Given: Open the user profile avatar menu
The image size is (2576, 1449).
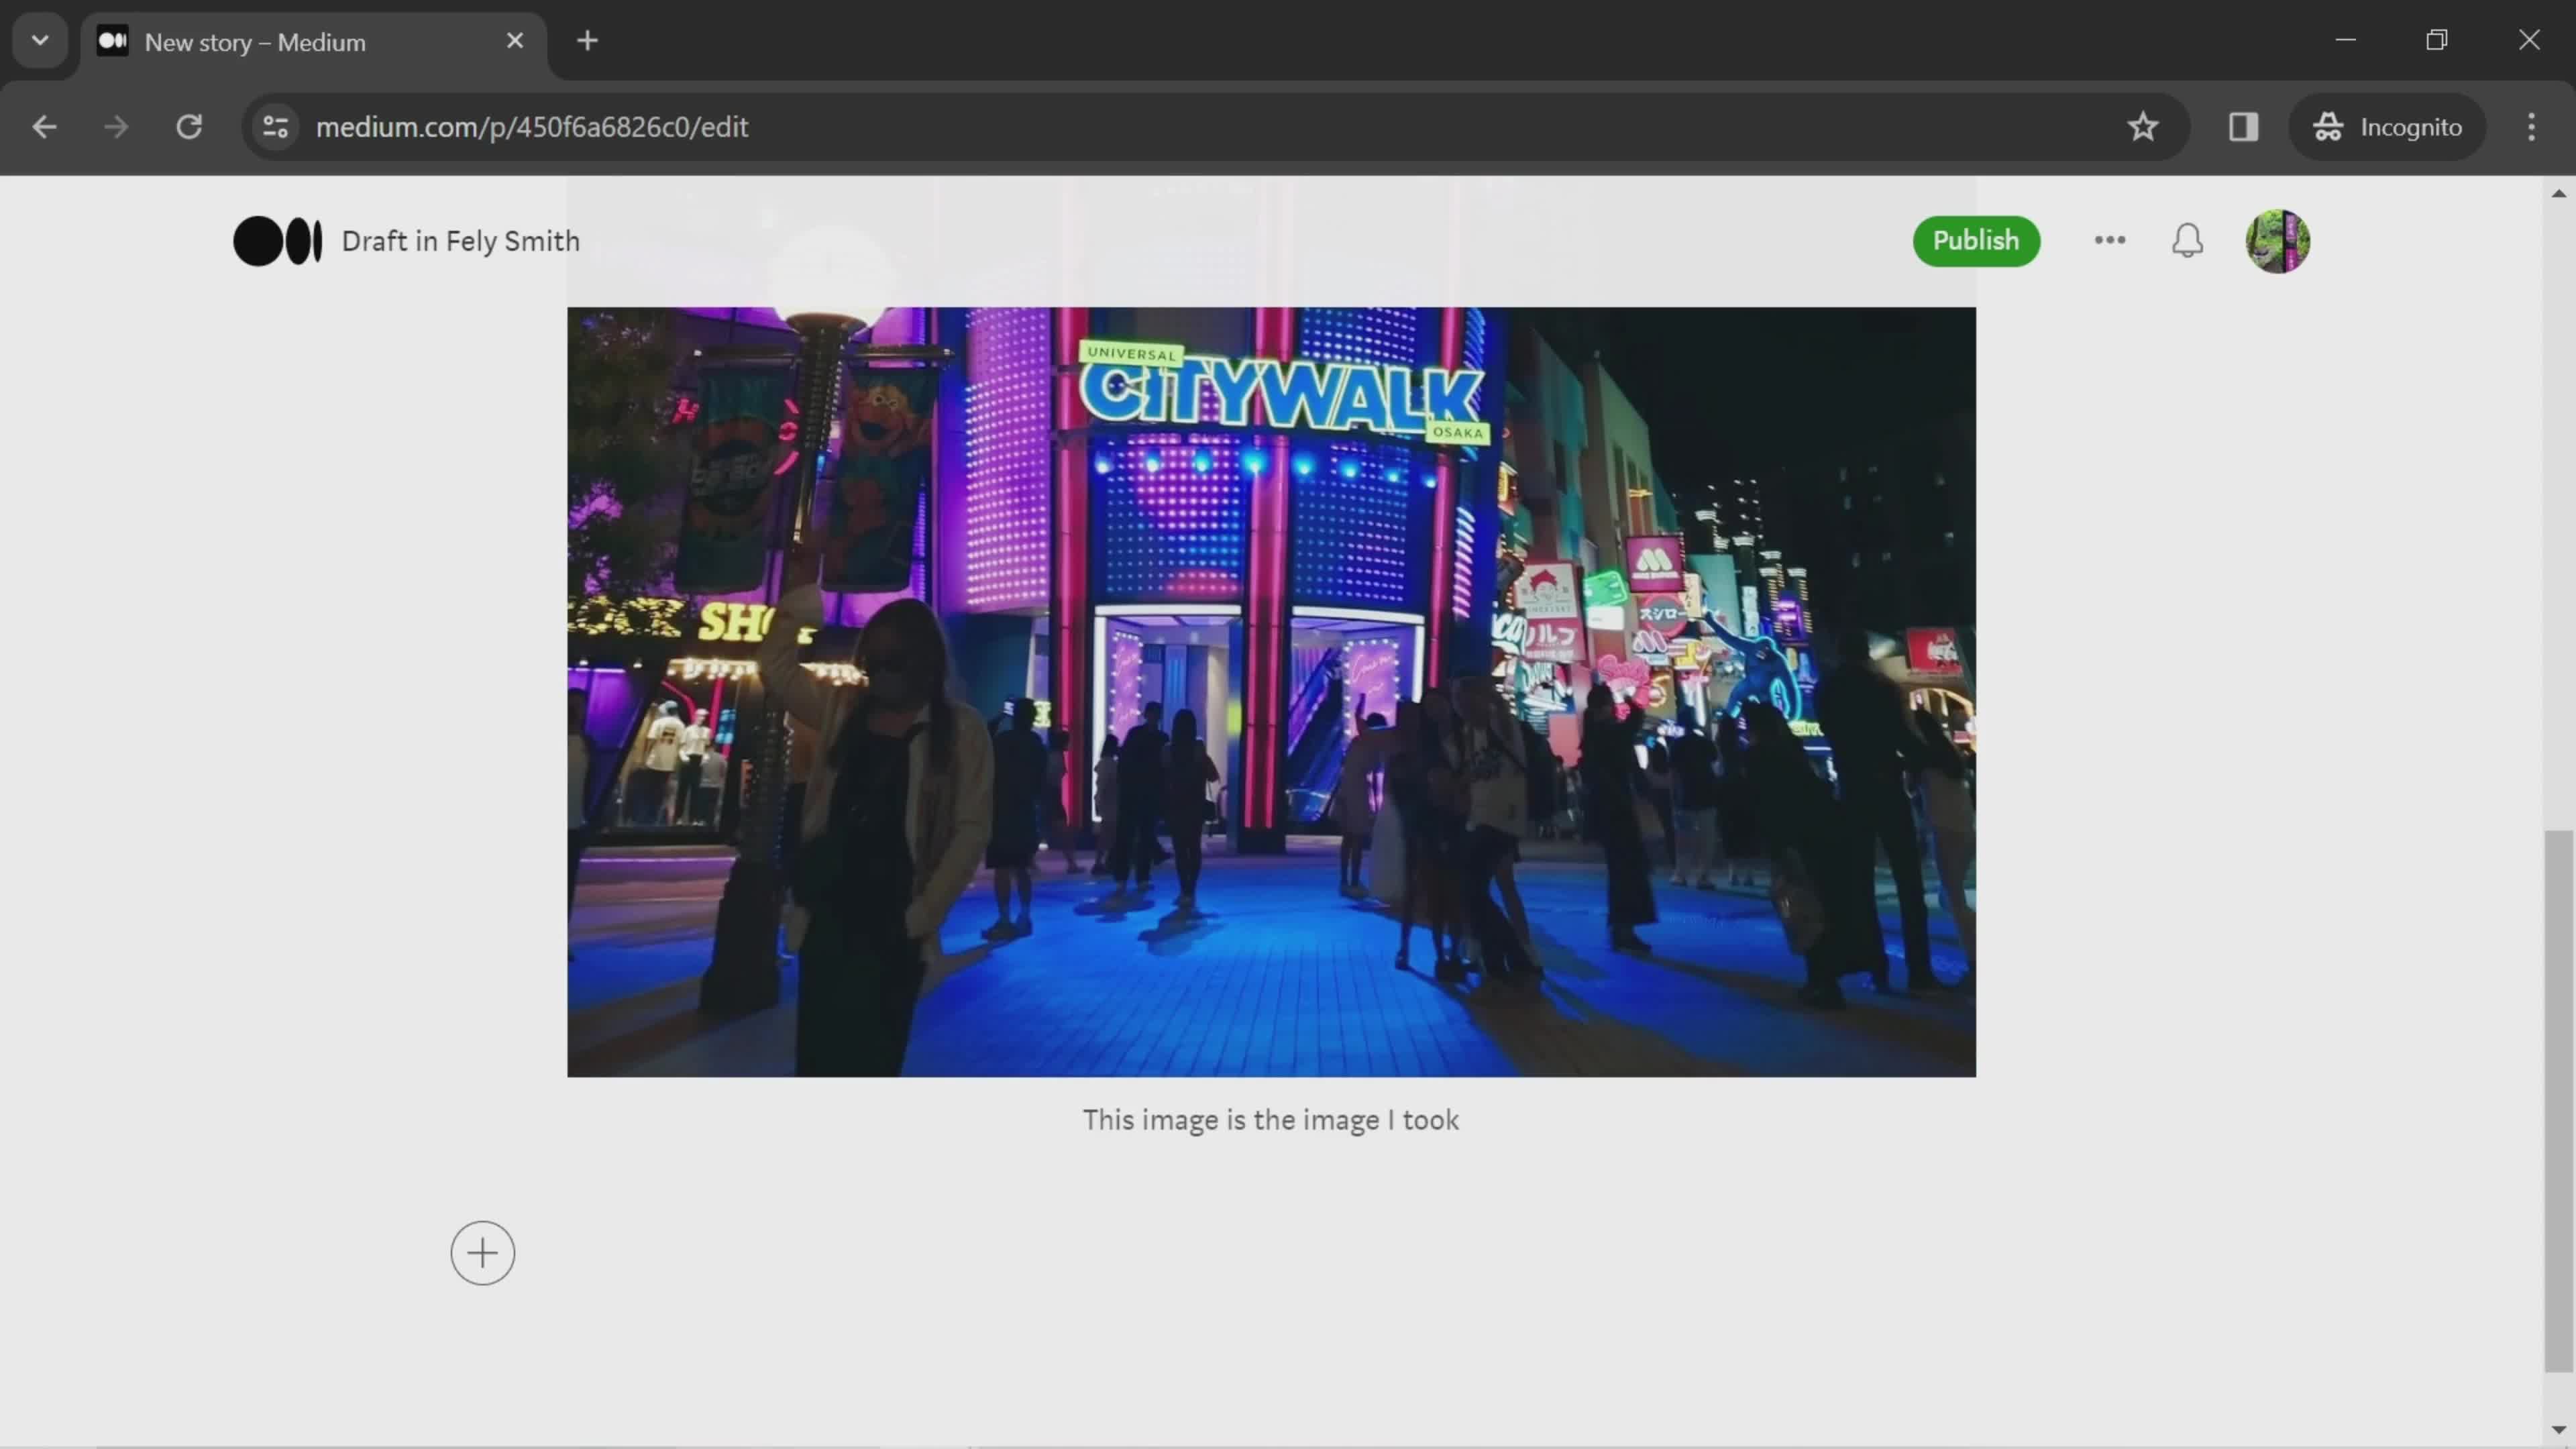Looking at the screenshot, I should click(x=2277, y=241).
